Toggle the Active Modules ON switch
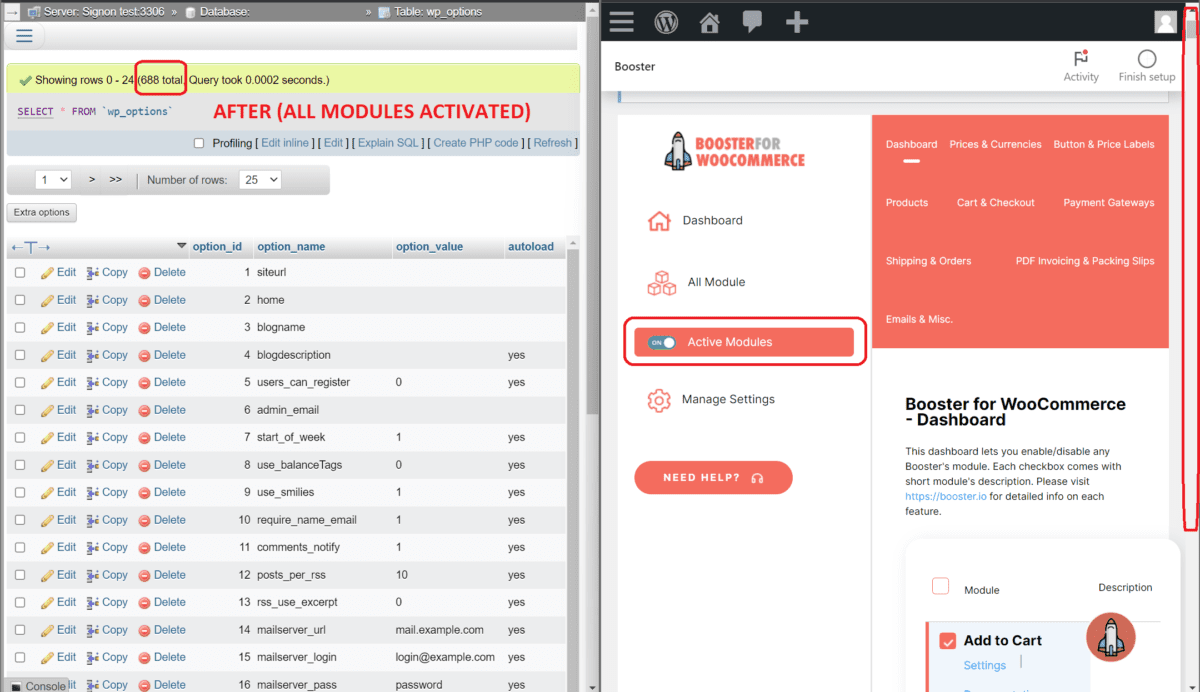The width and height of the screenshot is (1200, 692). click(661, 342)
